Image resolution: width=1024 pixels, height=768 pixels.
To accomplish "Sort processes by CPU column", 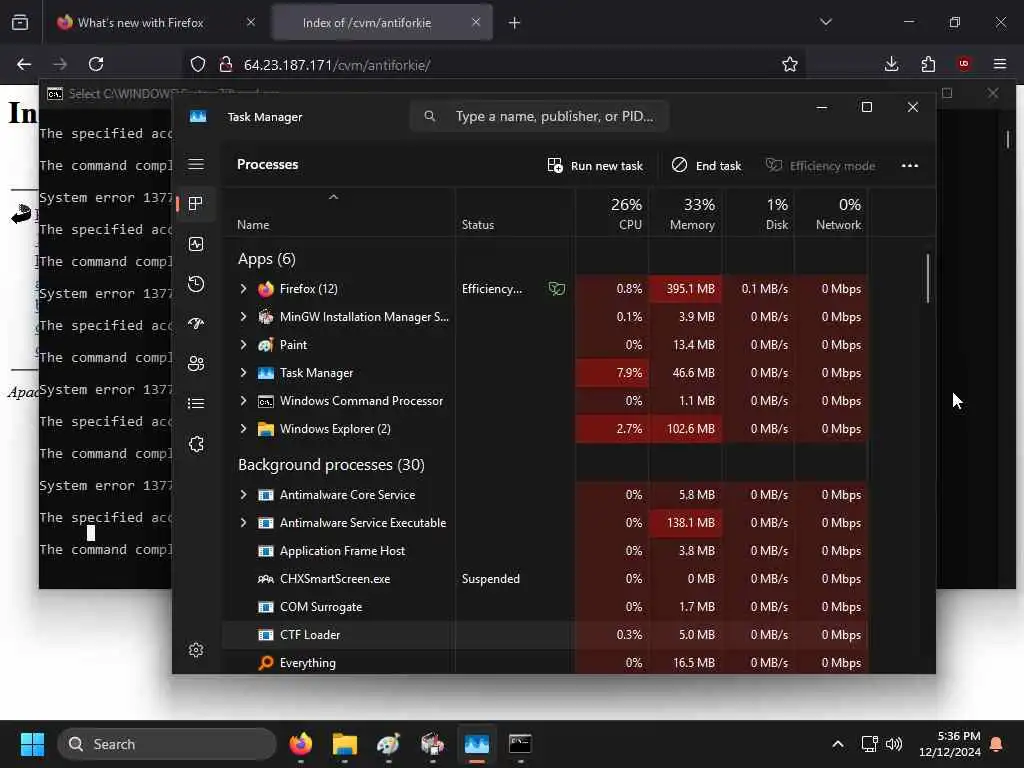I will pyautogui.click(x=613, y=213).
